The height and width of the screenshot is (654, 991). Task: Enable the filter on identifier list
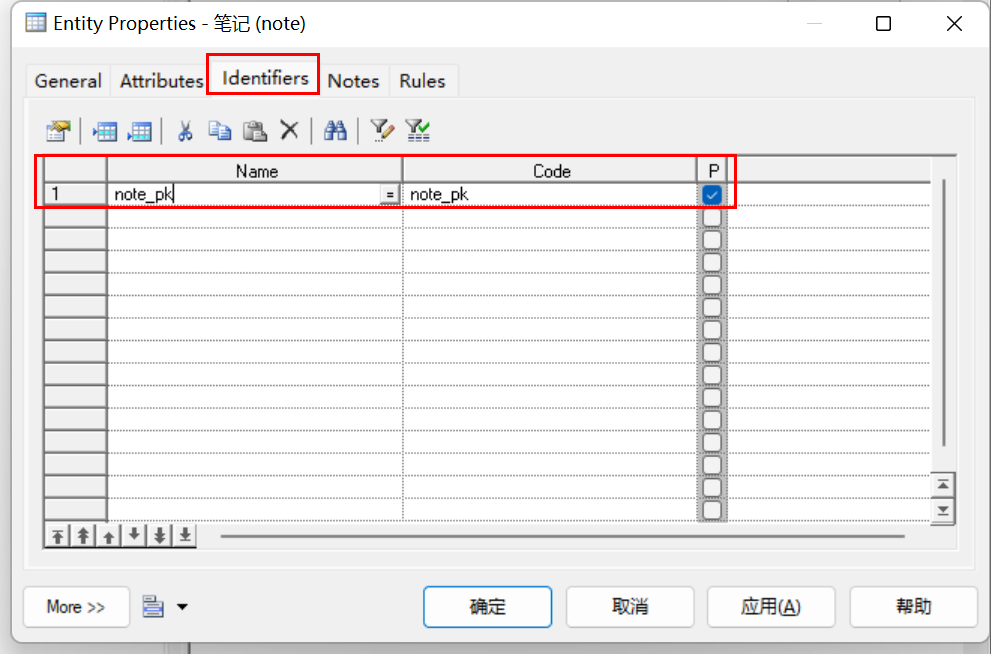click(418, 130)
